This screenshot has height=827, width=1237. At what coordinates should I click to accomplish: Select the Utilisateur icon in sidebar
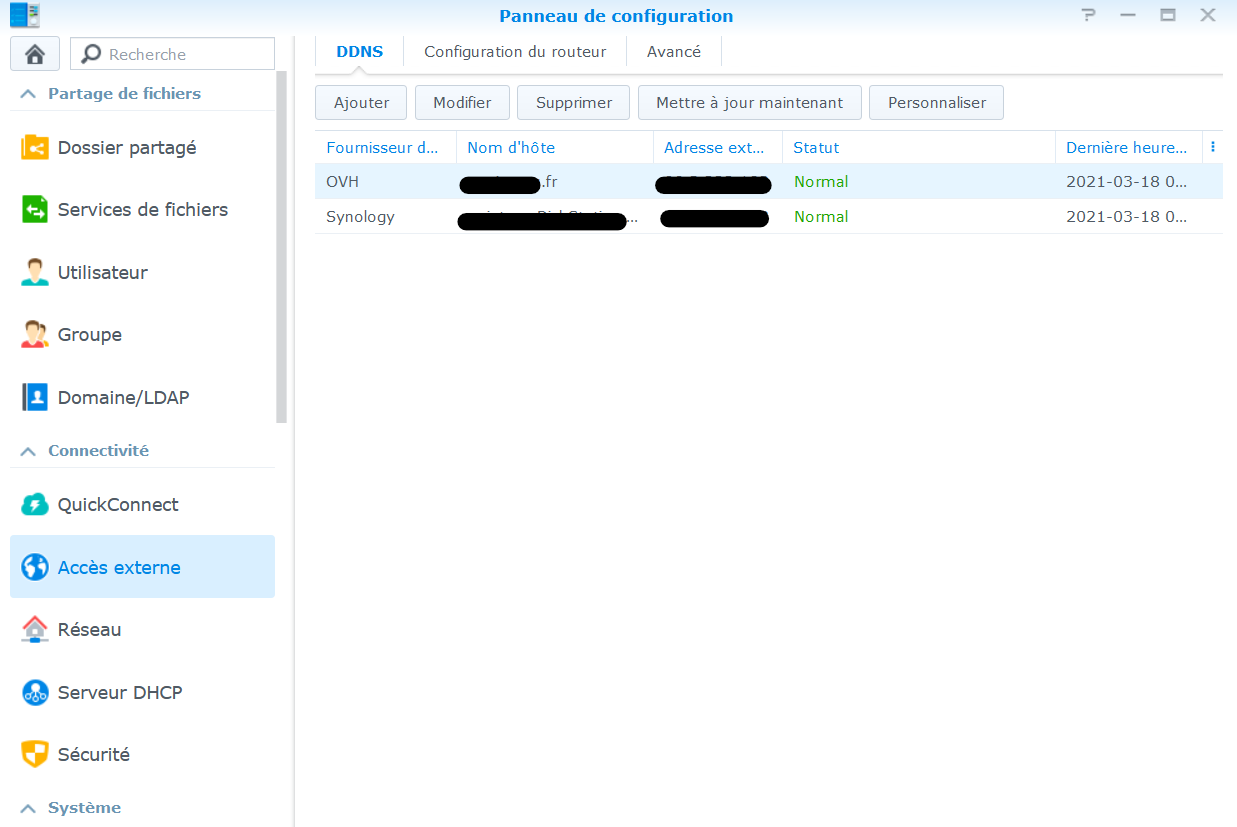click(x=35, y=272)
